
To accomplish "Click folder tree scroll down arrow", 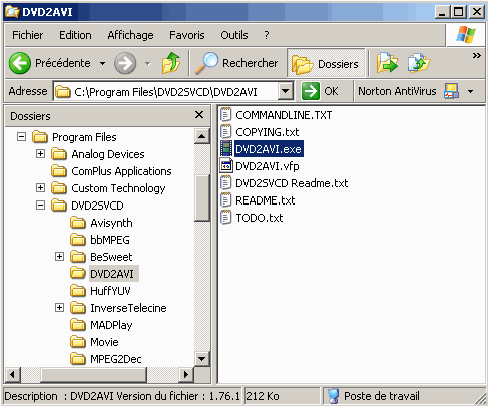I will tap(202, 359).
